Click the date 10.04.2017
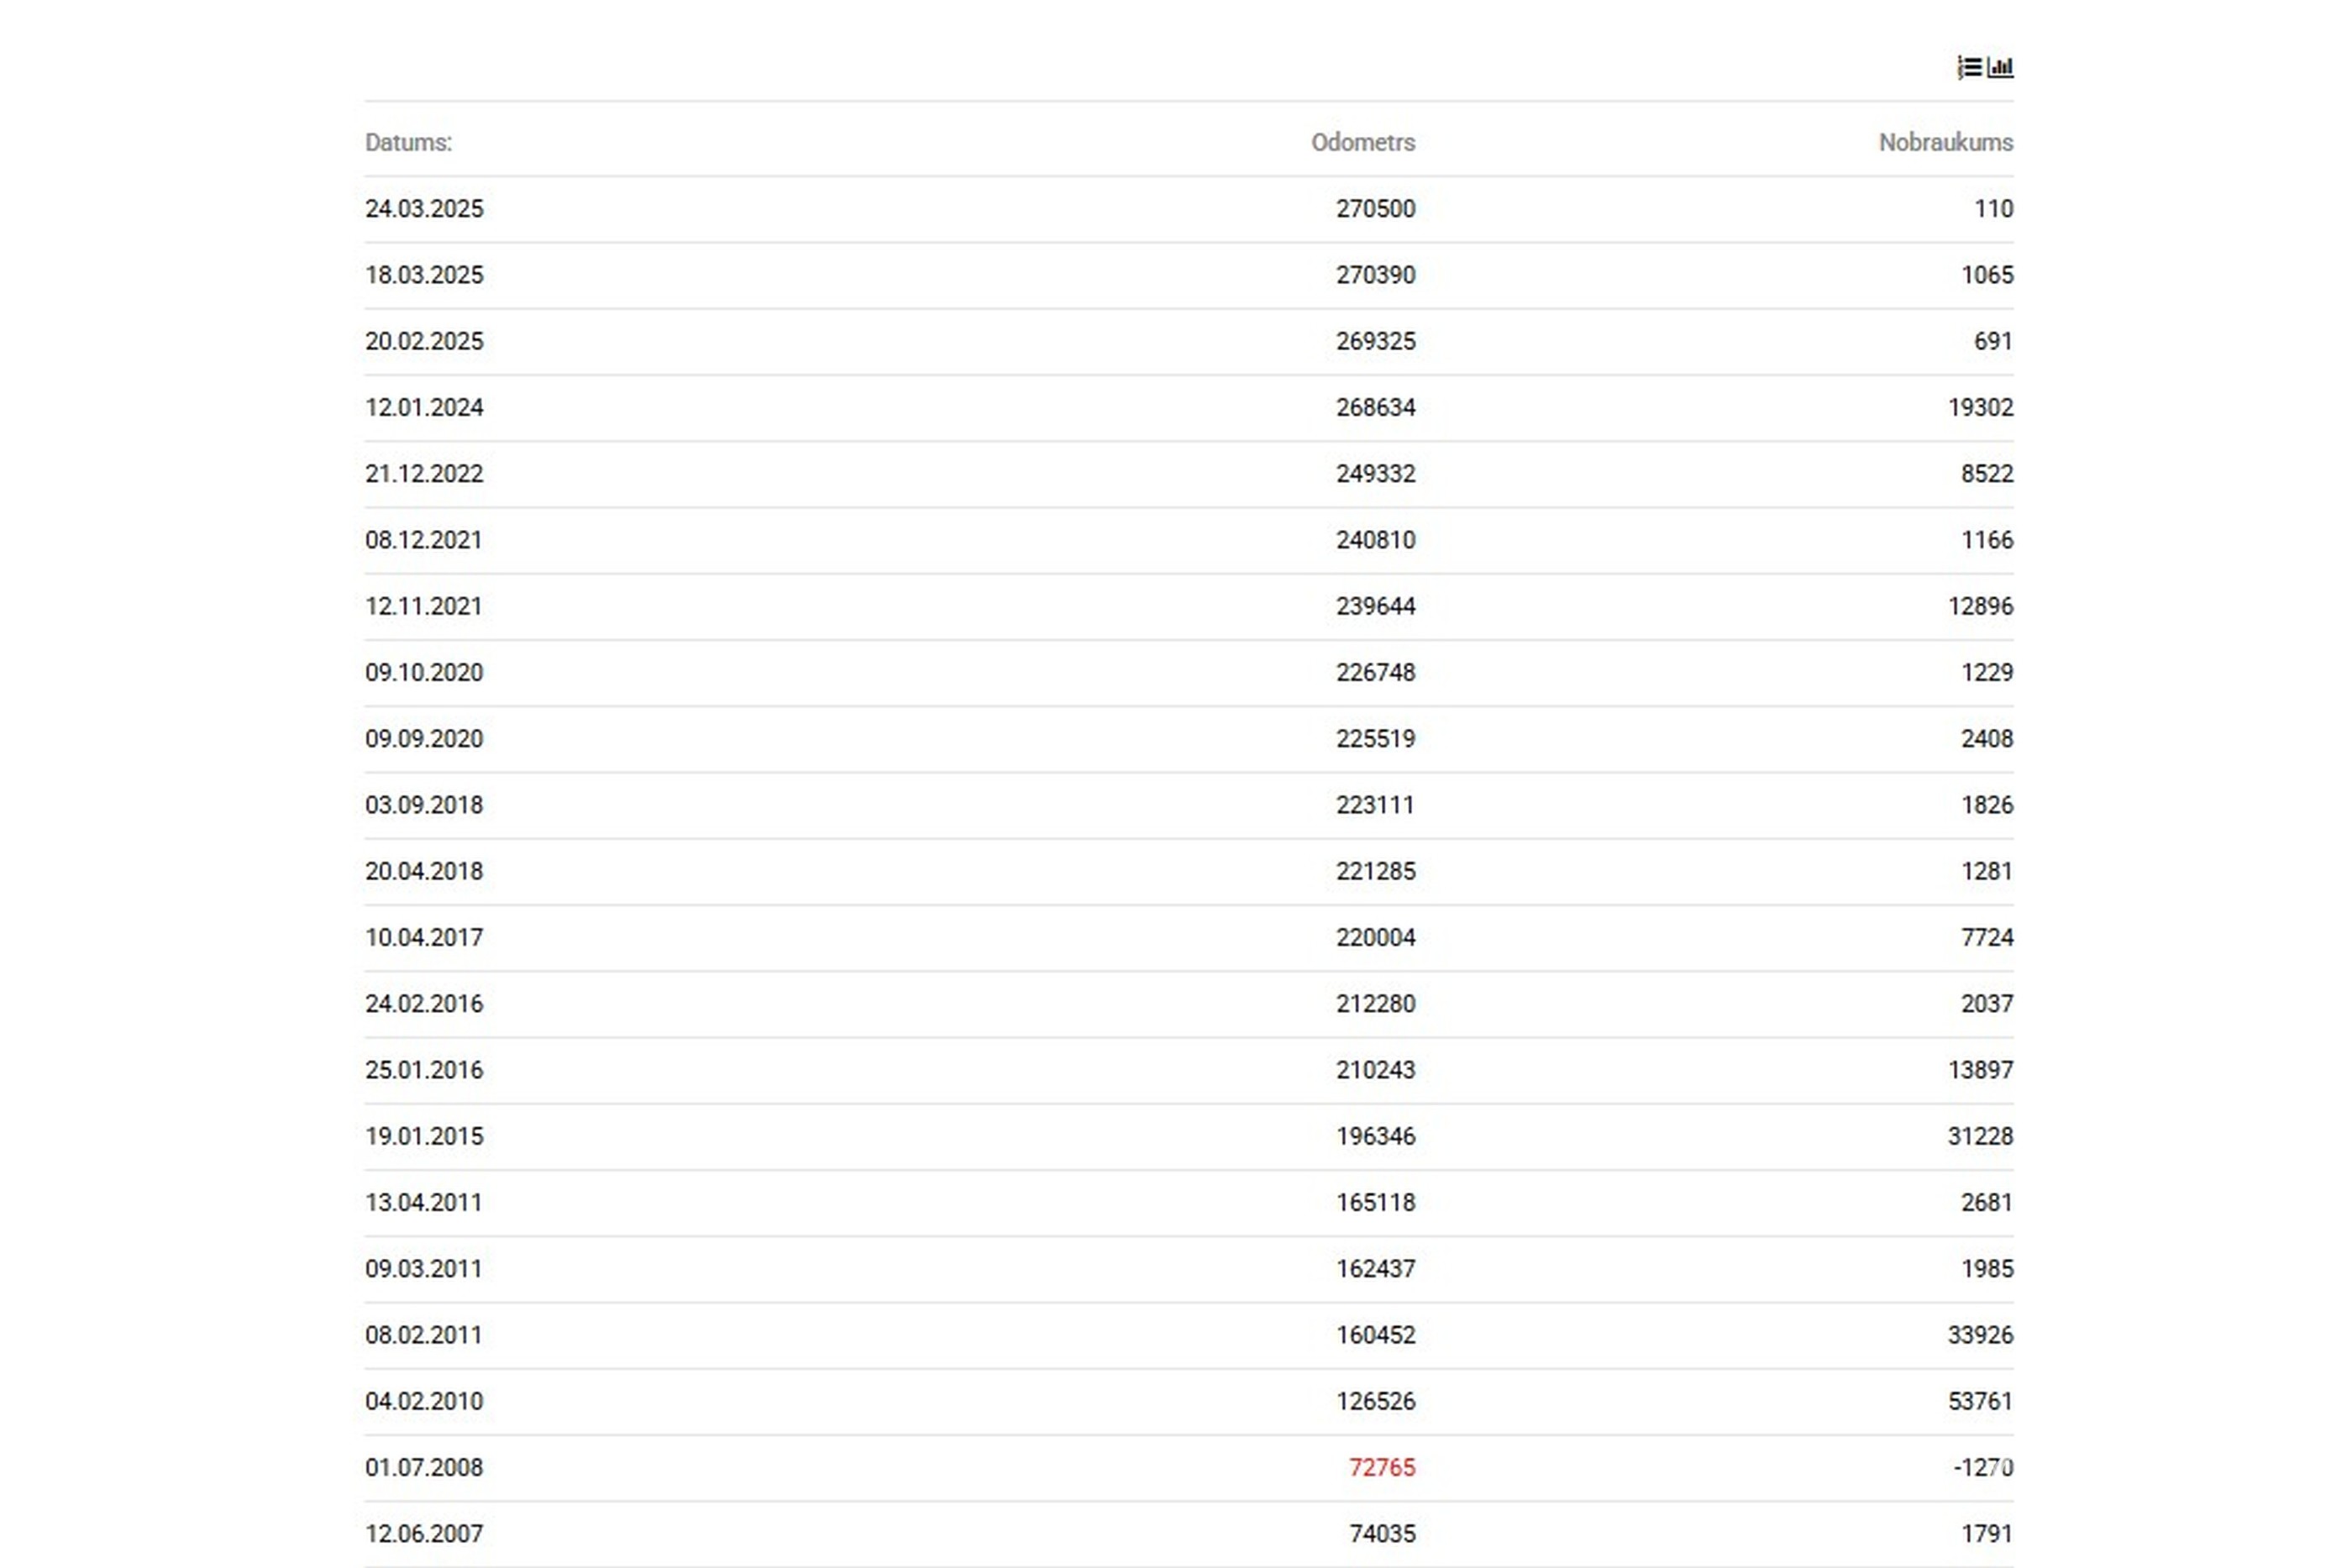Screen dimensions: 2352x1568 tap(424, 937)
